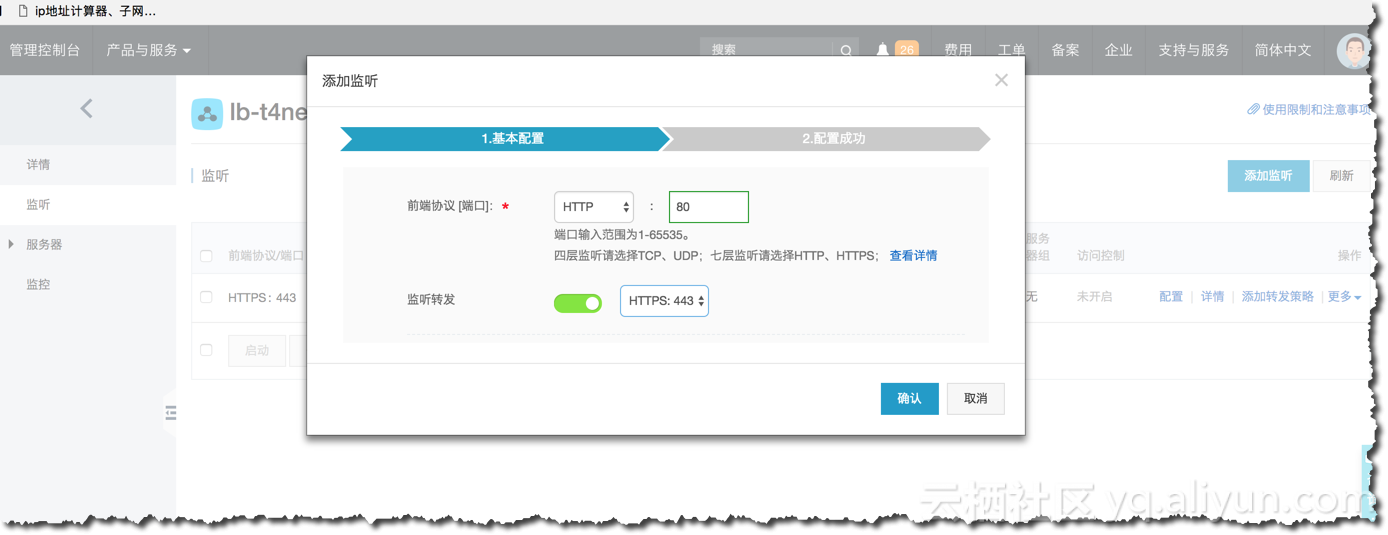Click the paperclip usage limits icon
Screen dimensions: 1388x535
[x=1253, y=109]
